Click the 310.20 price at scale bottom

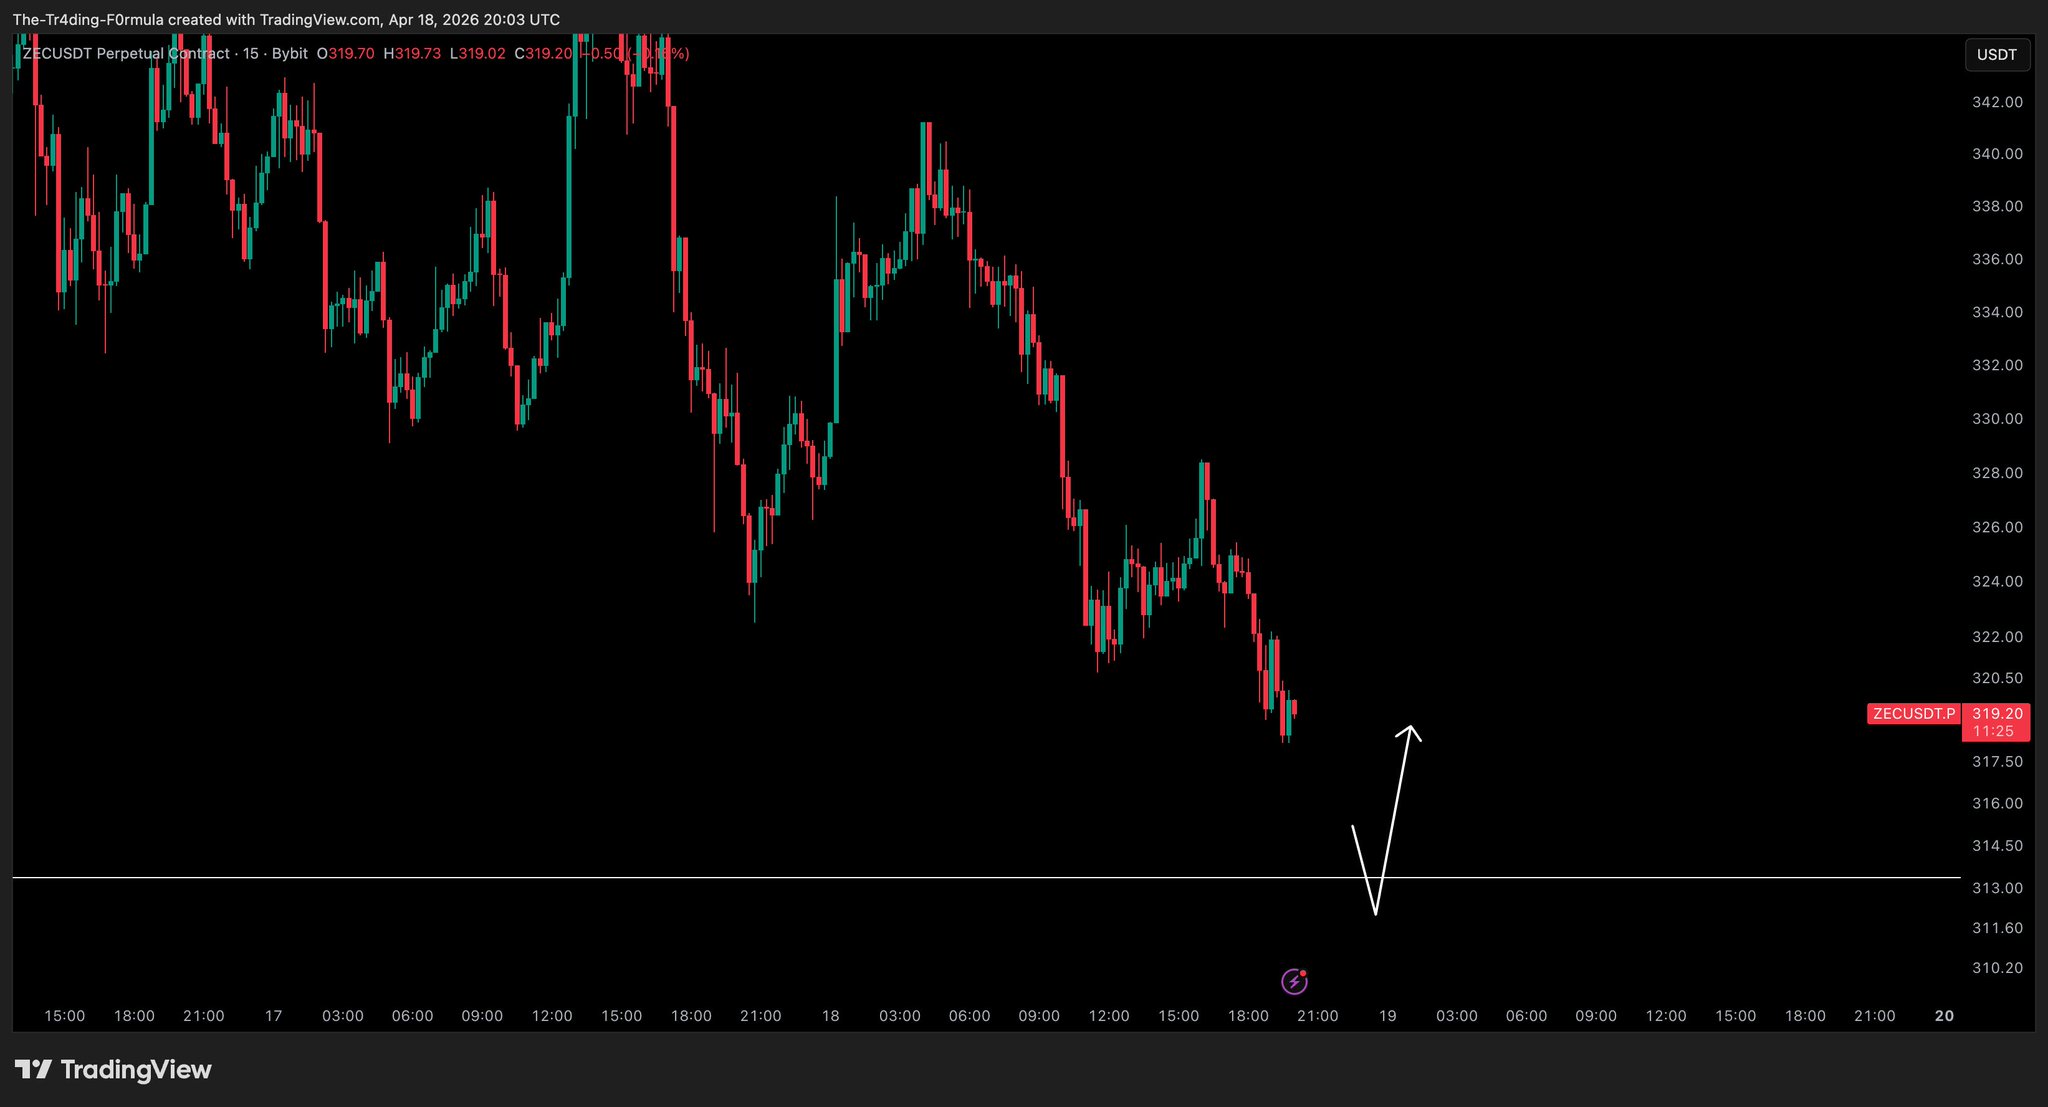(1997, 967)
